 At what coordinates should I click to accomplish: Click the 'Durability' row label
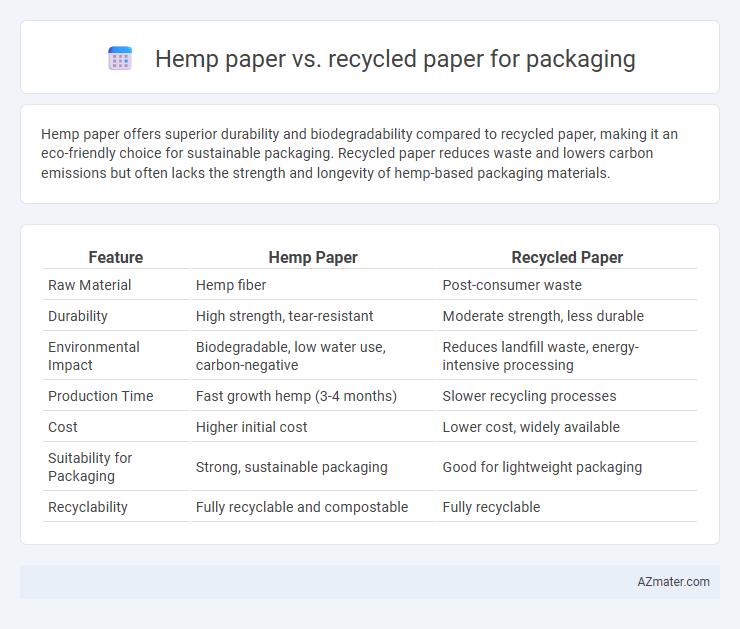coord(78,316)
